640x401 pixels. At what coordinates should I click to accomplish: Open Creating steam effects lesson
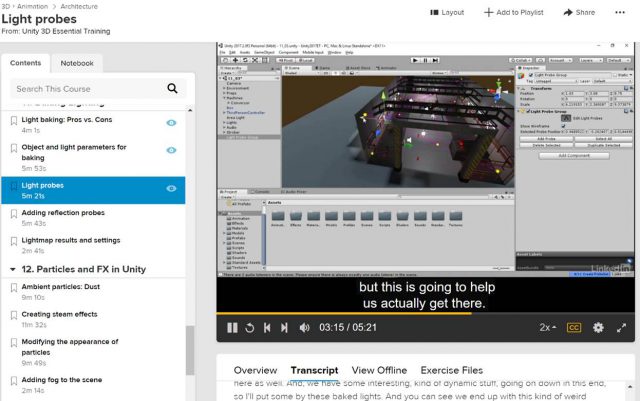tap(60, 314)
